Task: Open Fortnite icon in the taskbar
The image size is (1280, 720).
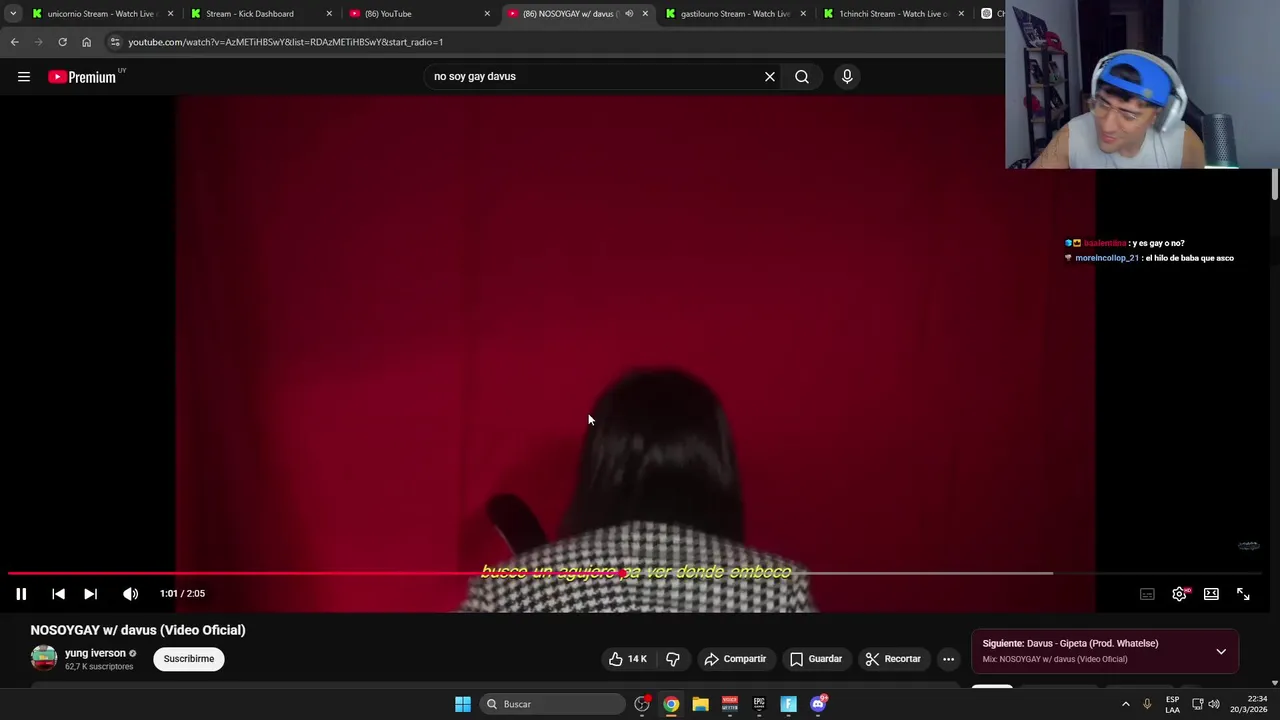Action: coord(789,704)
